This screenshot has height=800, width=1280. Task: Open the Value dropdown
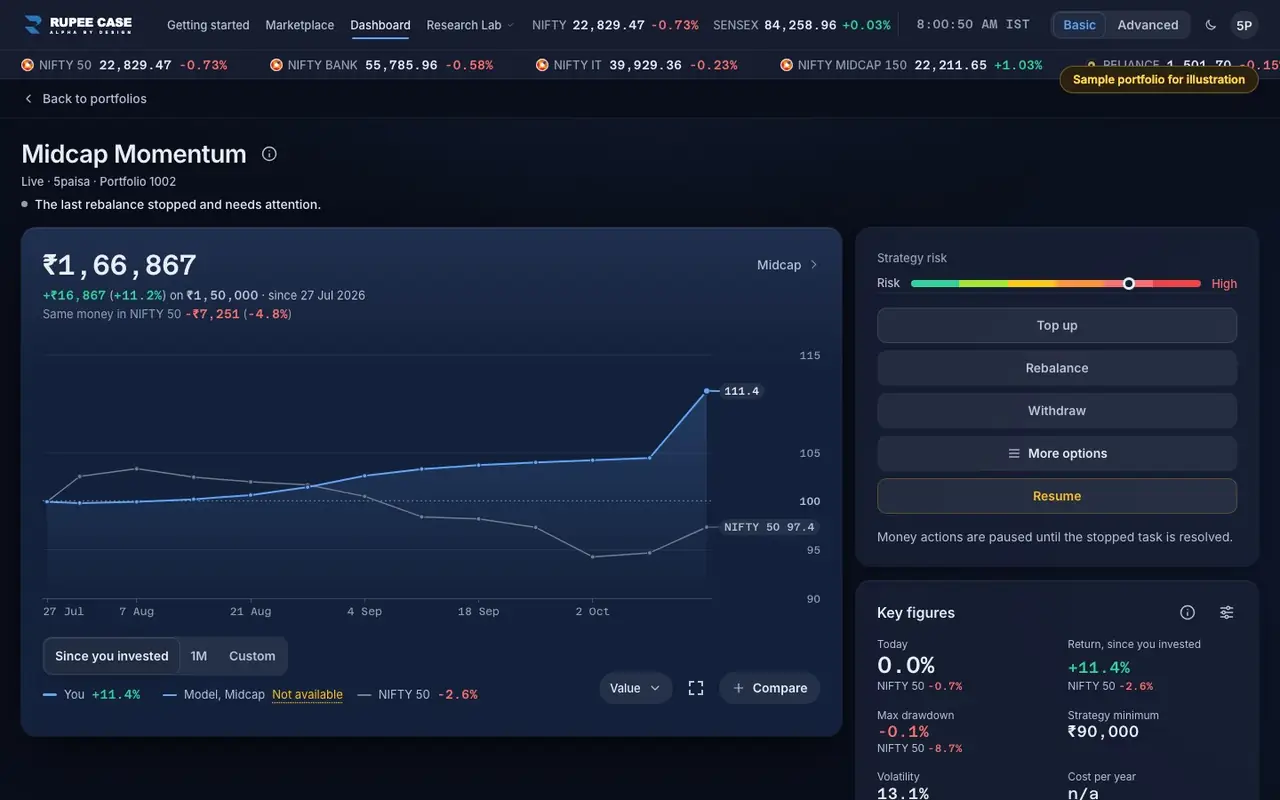pos(636,688)
